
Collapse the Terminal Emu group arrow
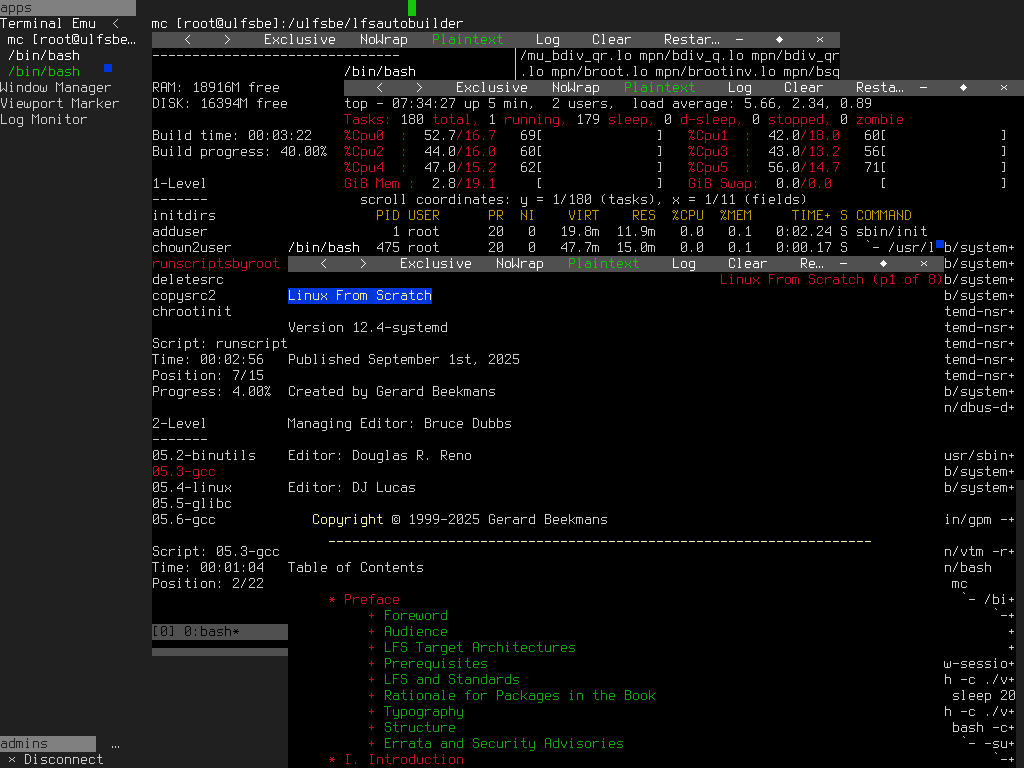click(x=116, y=24)
